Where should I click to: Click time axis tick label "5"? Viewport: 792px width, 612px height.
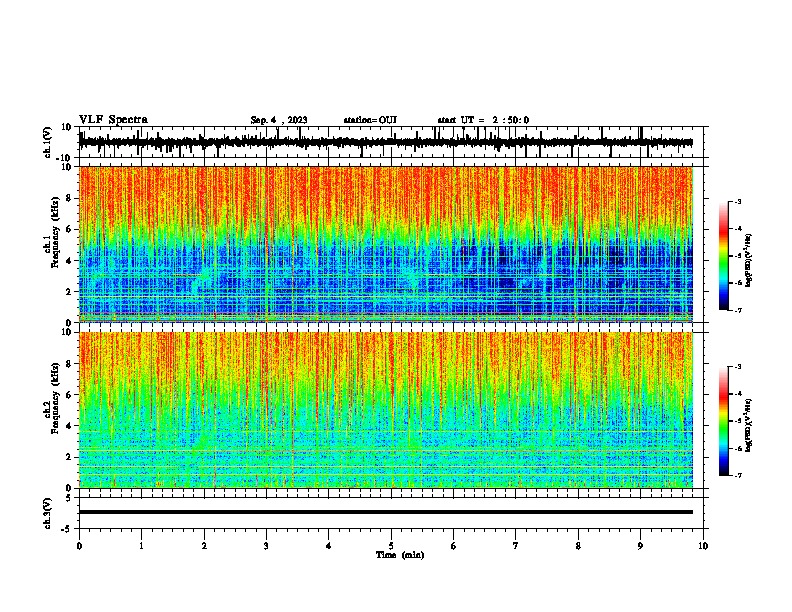pos(391,546)
